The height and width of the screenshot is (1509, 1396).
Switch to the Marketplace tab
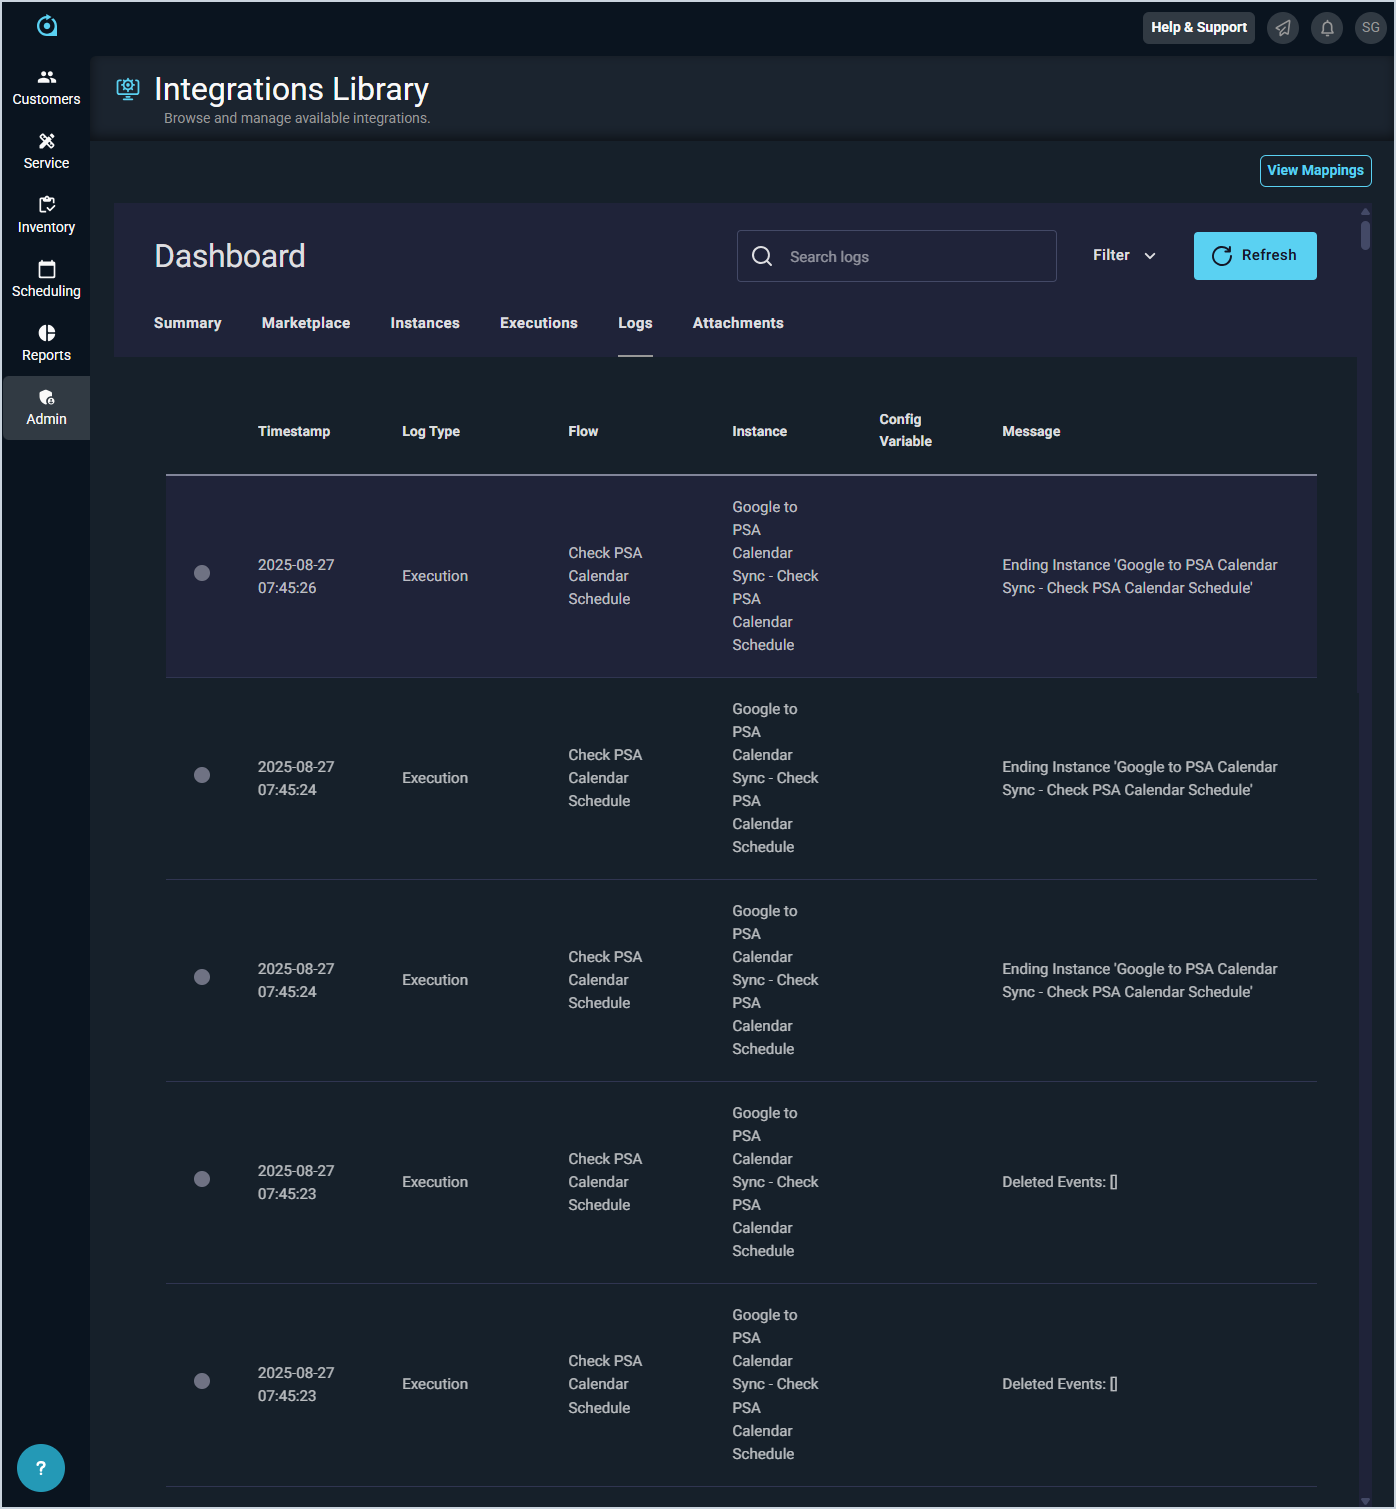click(x=306, y=323)
